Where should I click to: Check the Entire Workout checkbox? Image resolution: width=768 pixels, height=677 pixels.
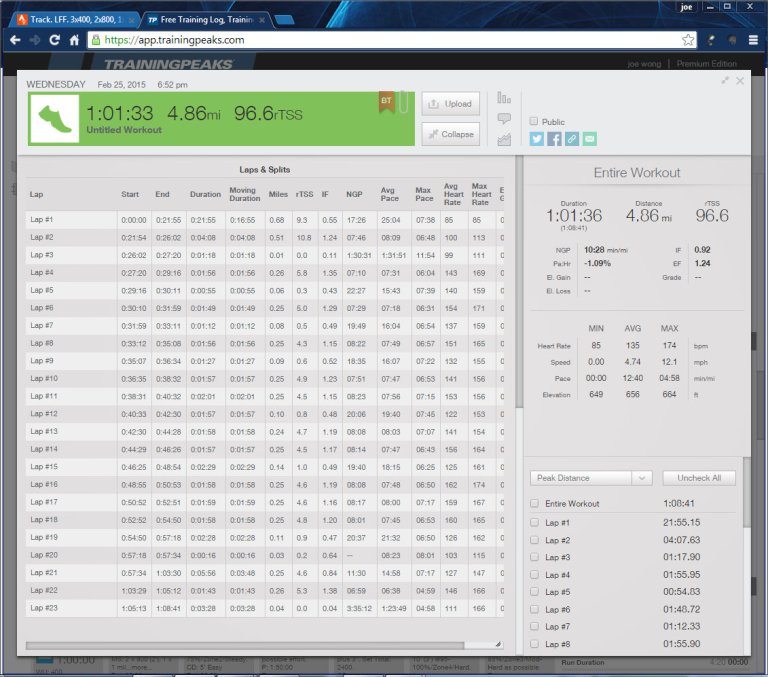pyautogui.click(x=535, y=503)
